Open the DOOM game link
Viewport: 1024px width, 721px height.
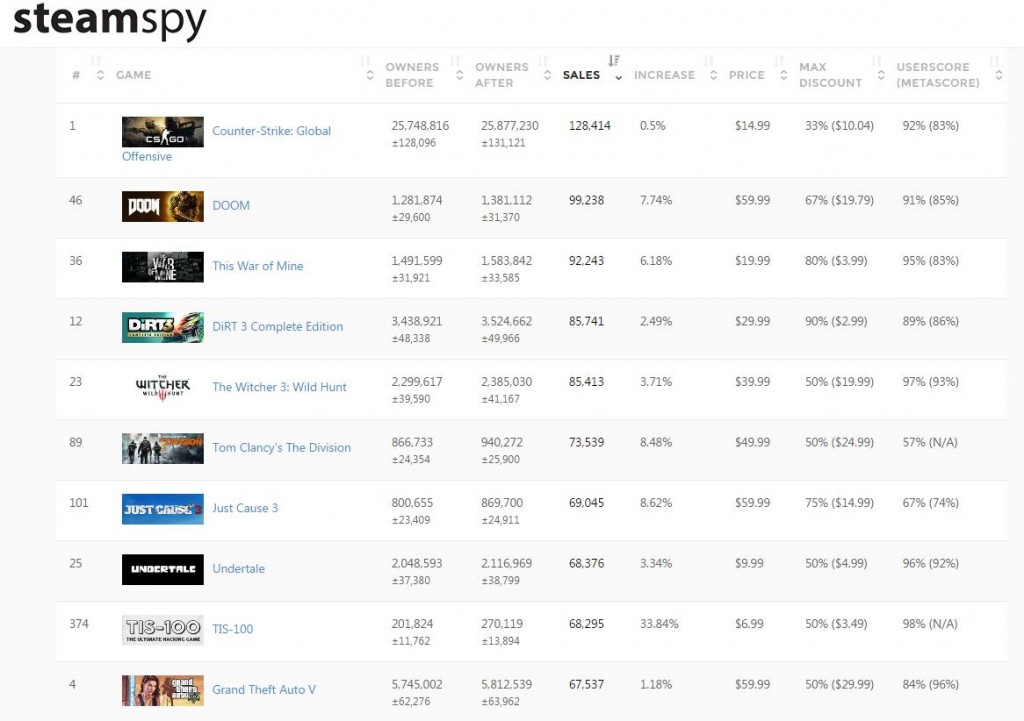231,205
